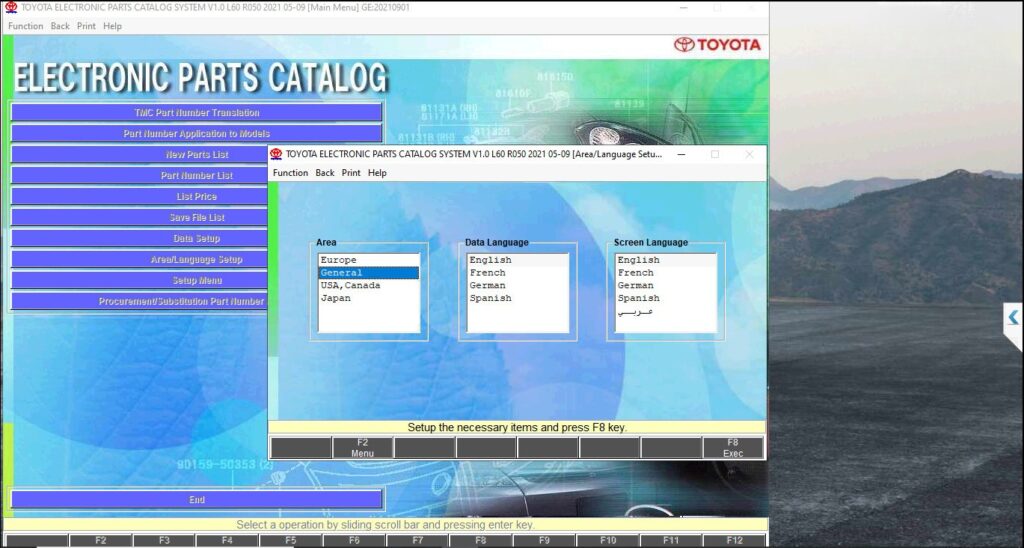1024x548 pixels.
Task: Select Japan in the Area list
Action: tap(368, 298)
